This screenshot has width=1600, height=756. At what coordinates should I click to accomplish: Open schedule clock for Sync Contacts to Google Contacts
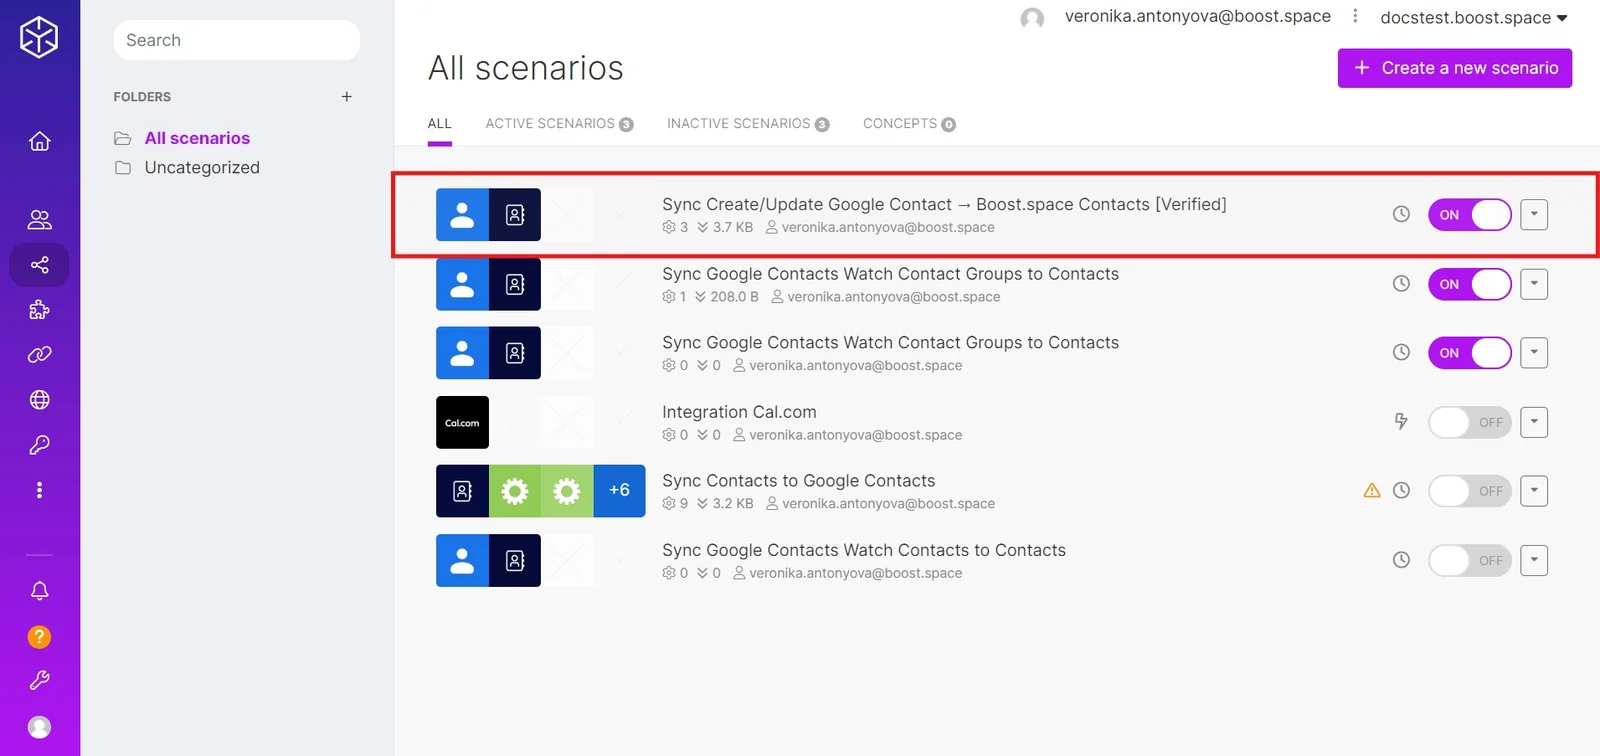coord(1401,491)
